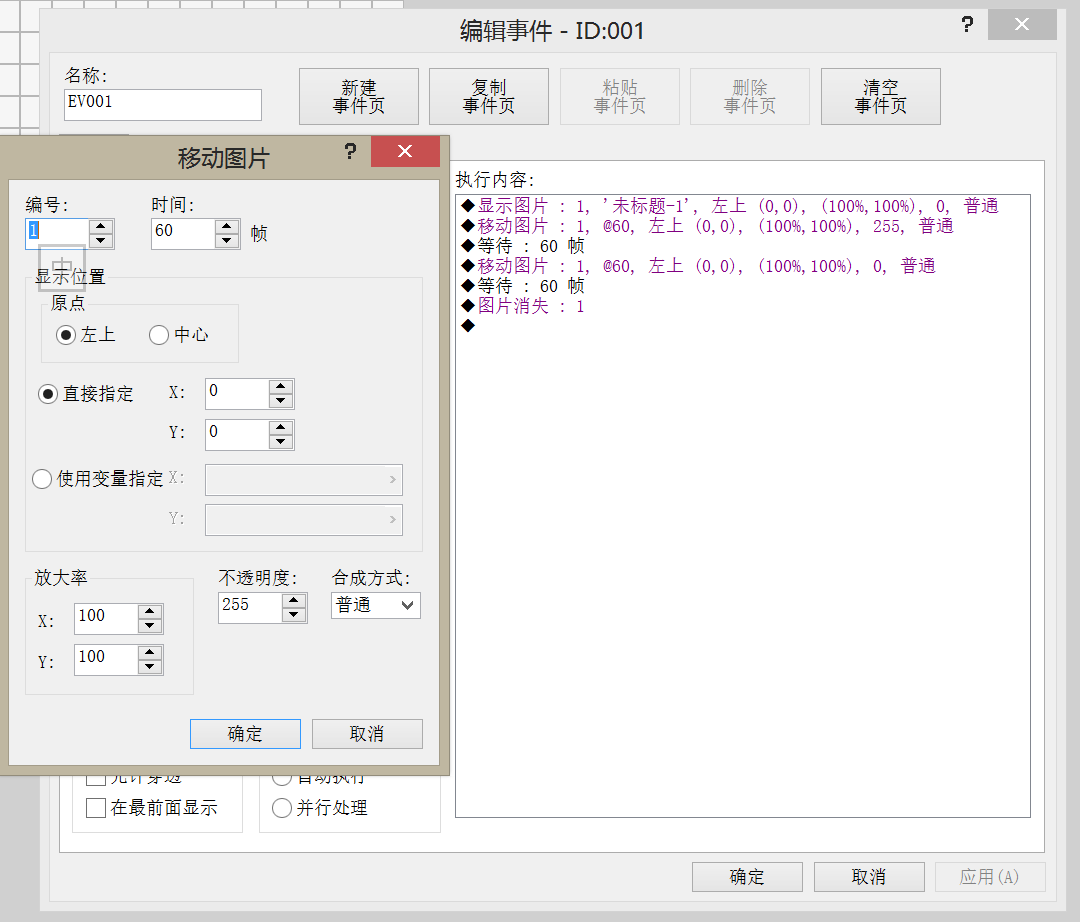Click 新建事件页 button
Screen dimensions: 1080x922
359,96
